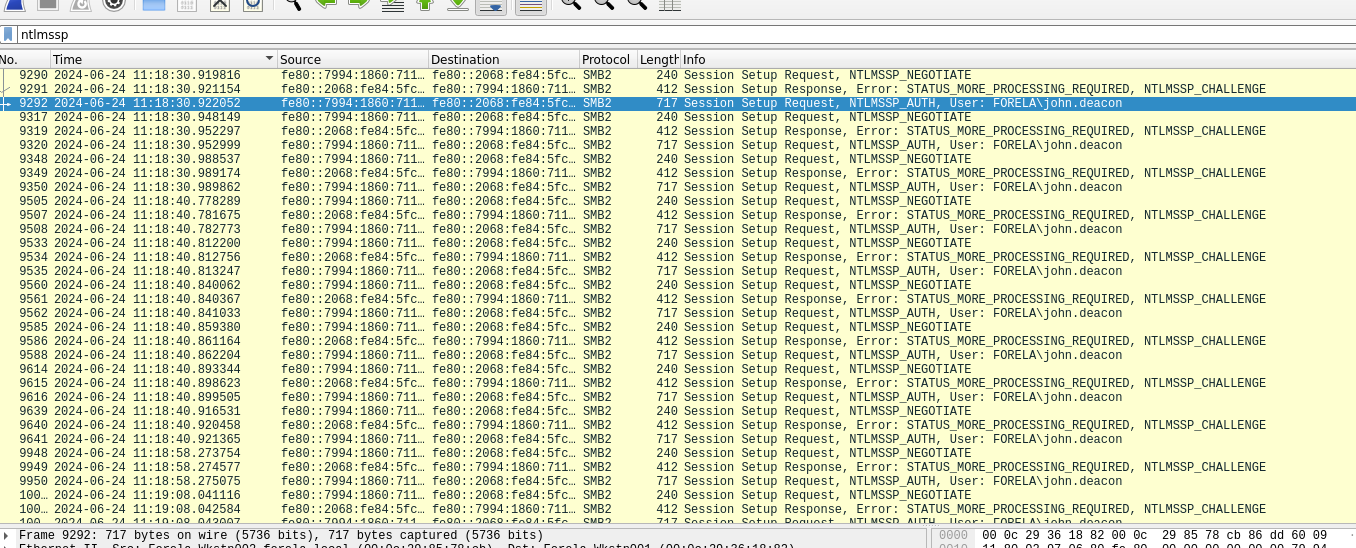1356x548 pixels.
Task: Open a capture file
Action: point(154,5)
